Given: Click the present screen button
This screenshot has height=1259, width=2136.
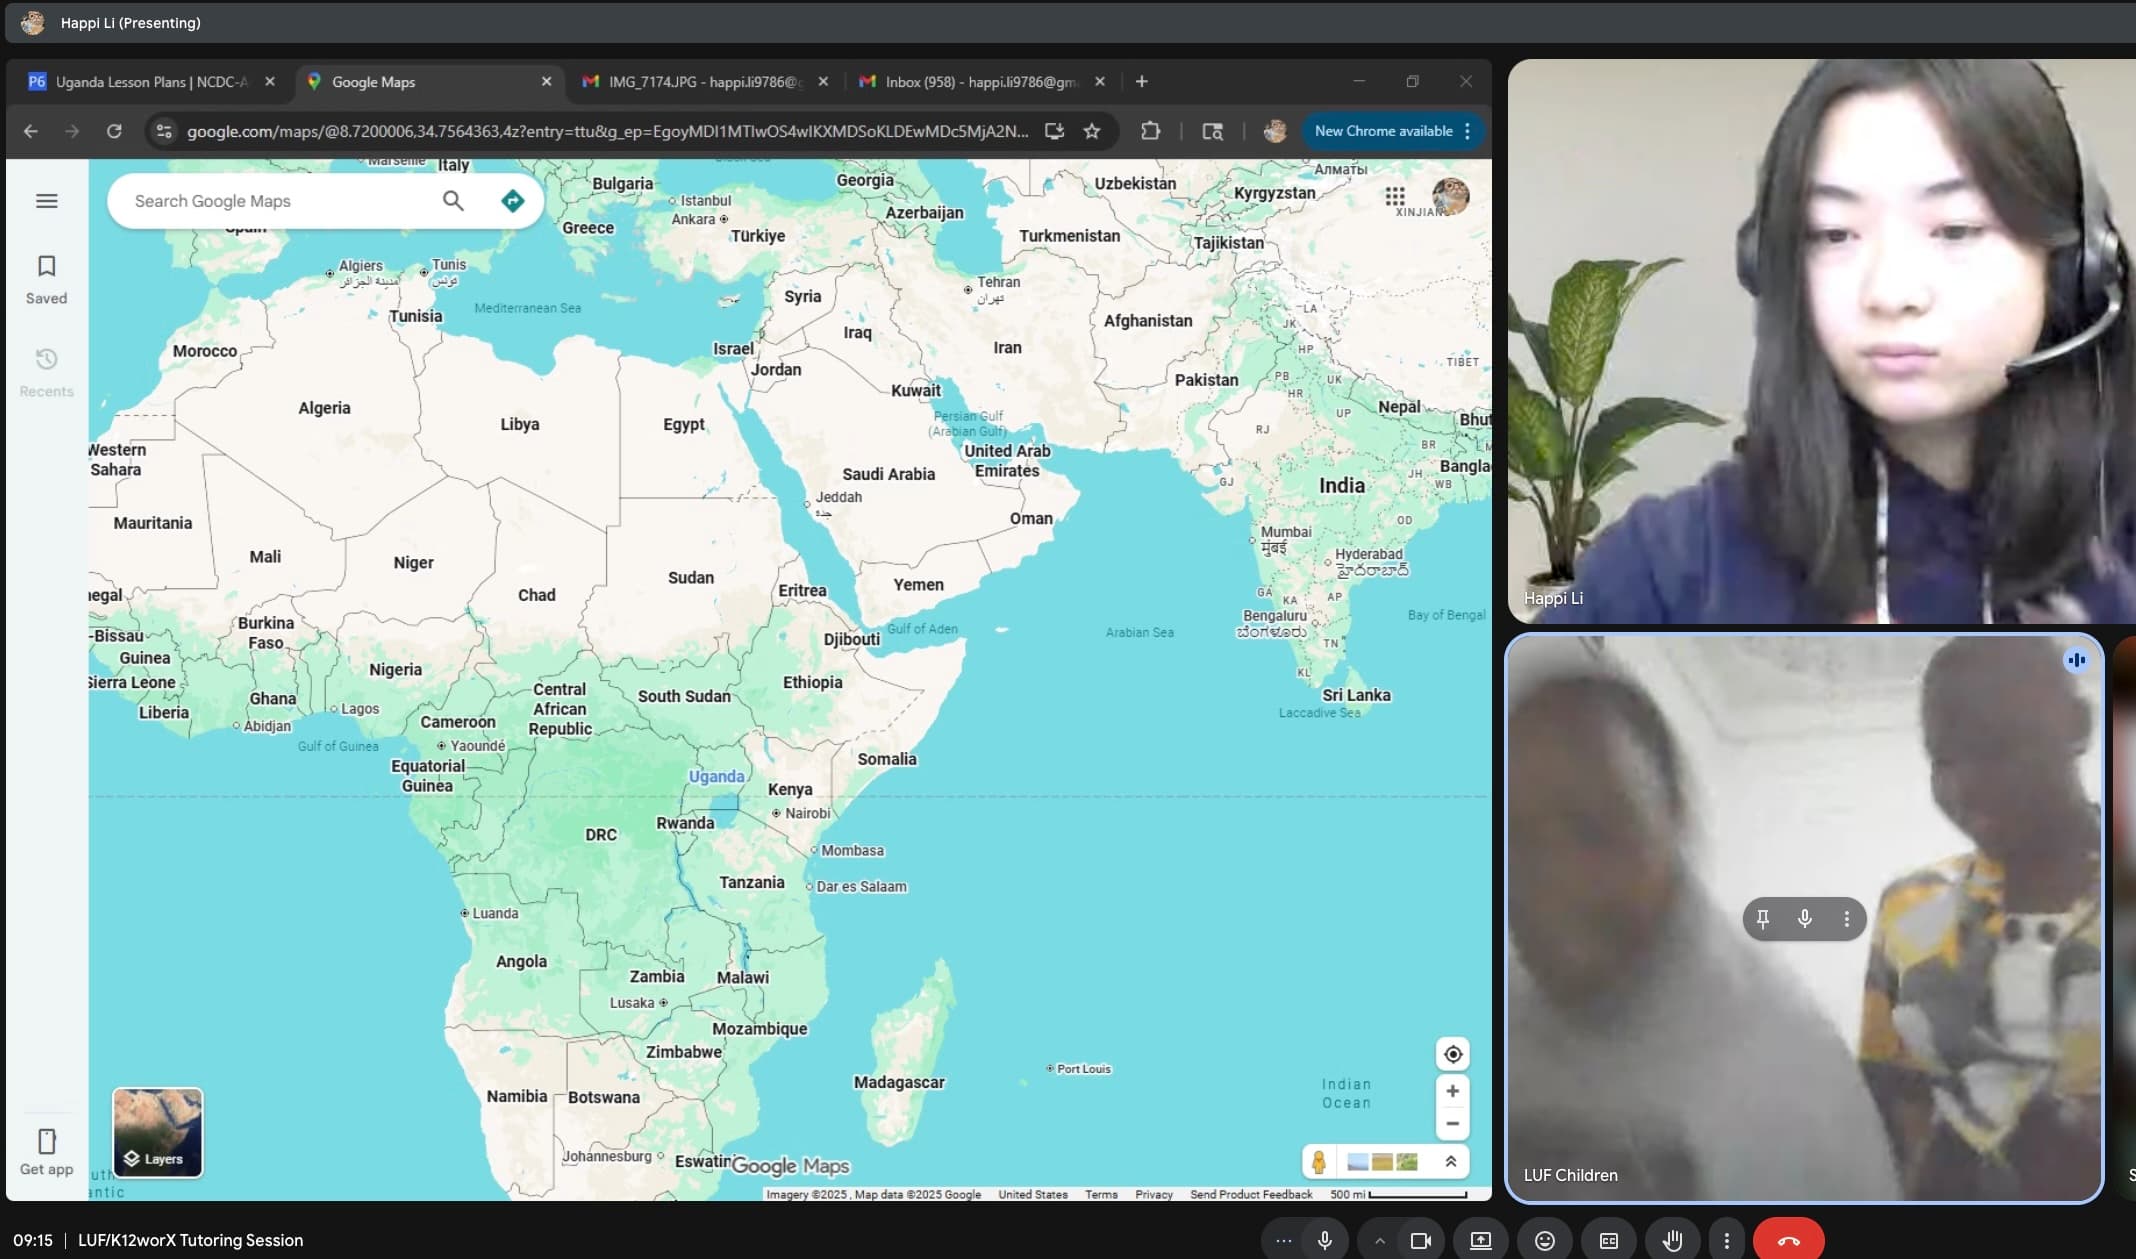Looking at the screenshot, I should (1481, 1240).
